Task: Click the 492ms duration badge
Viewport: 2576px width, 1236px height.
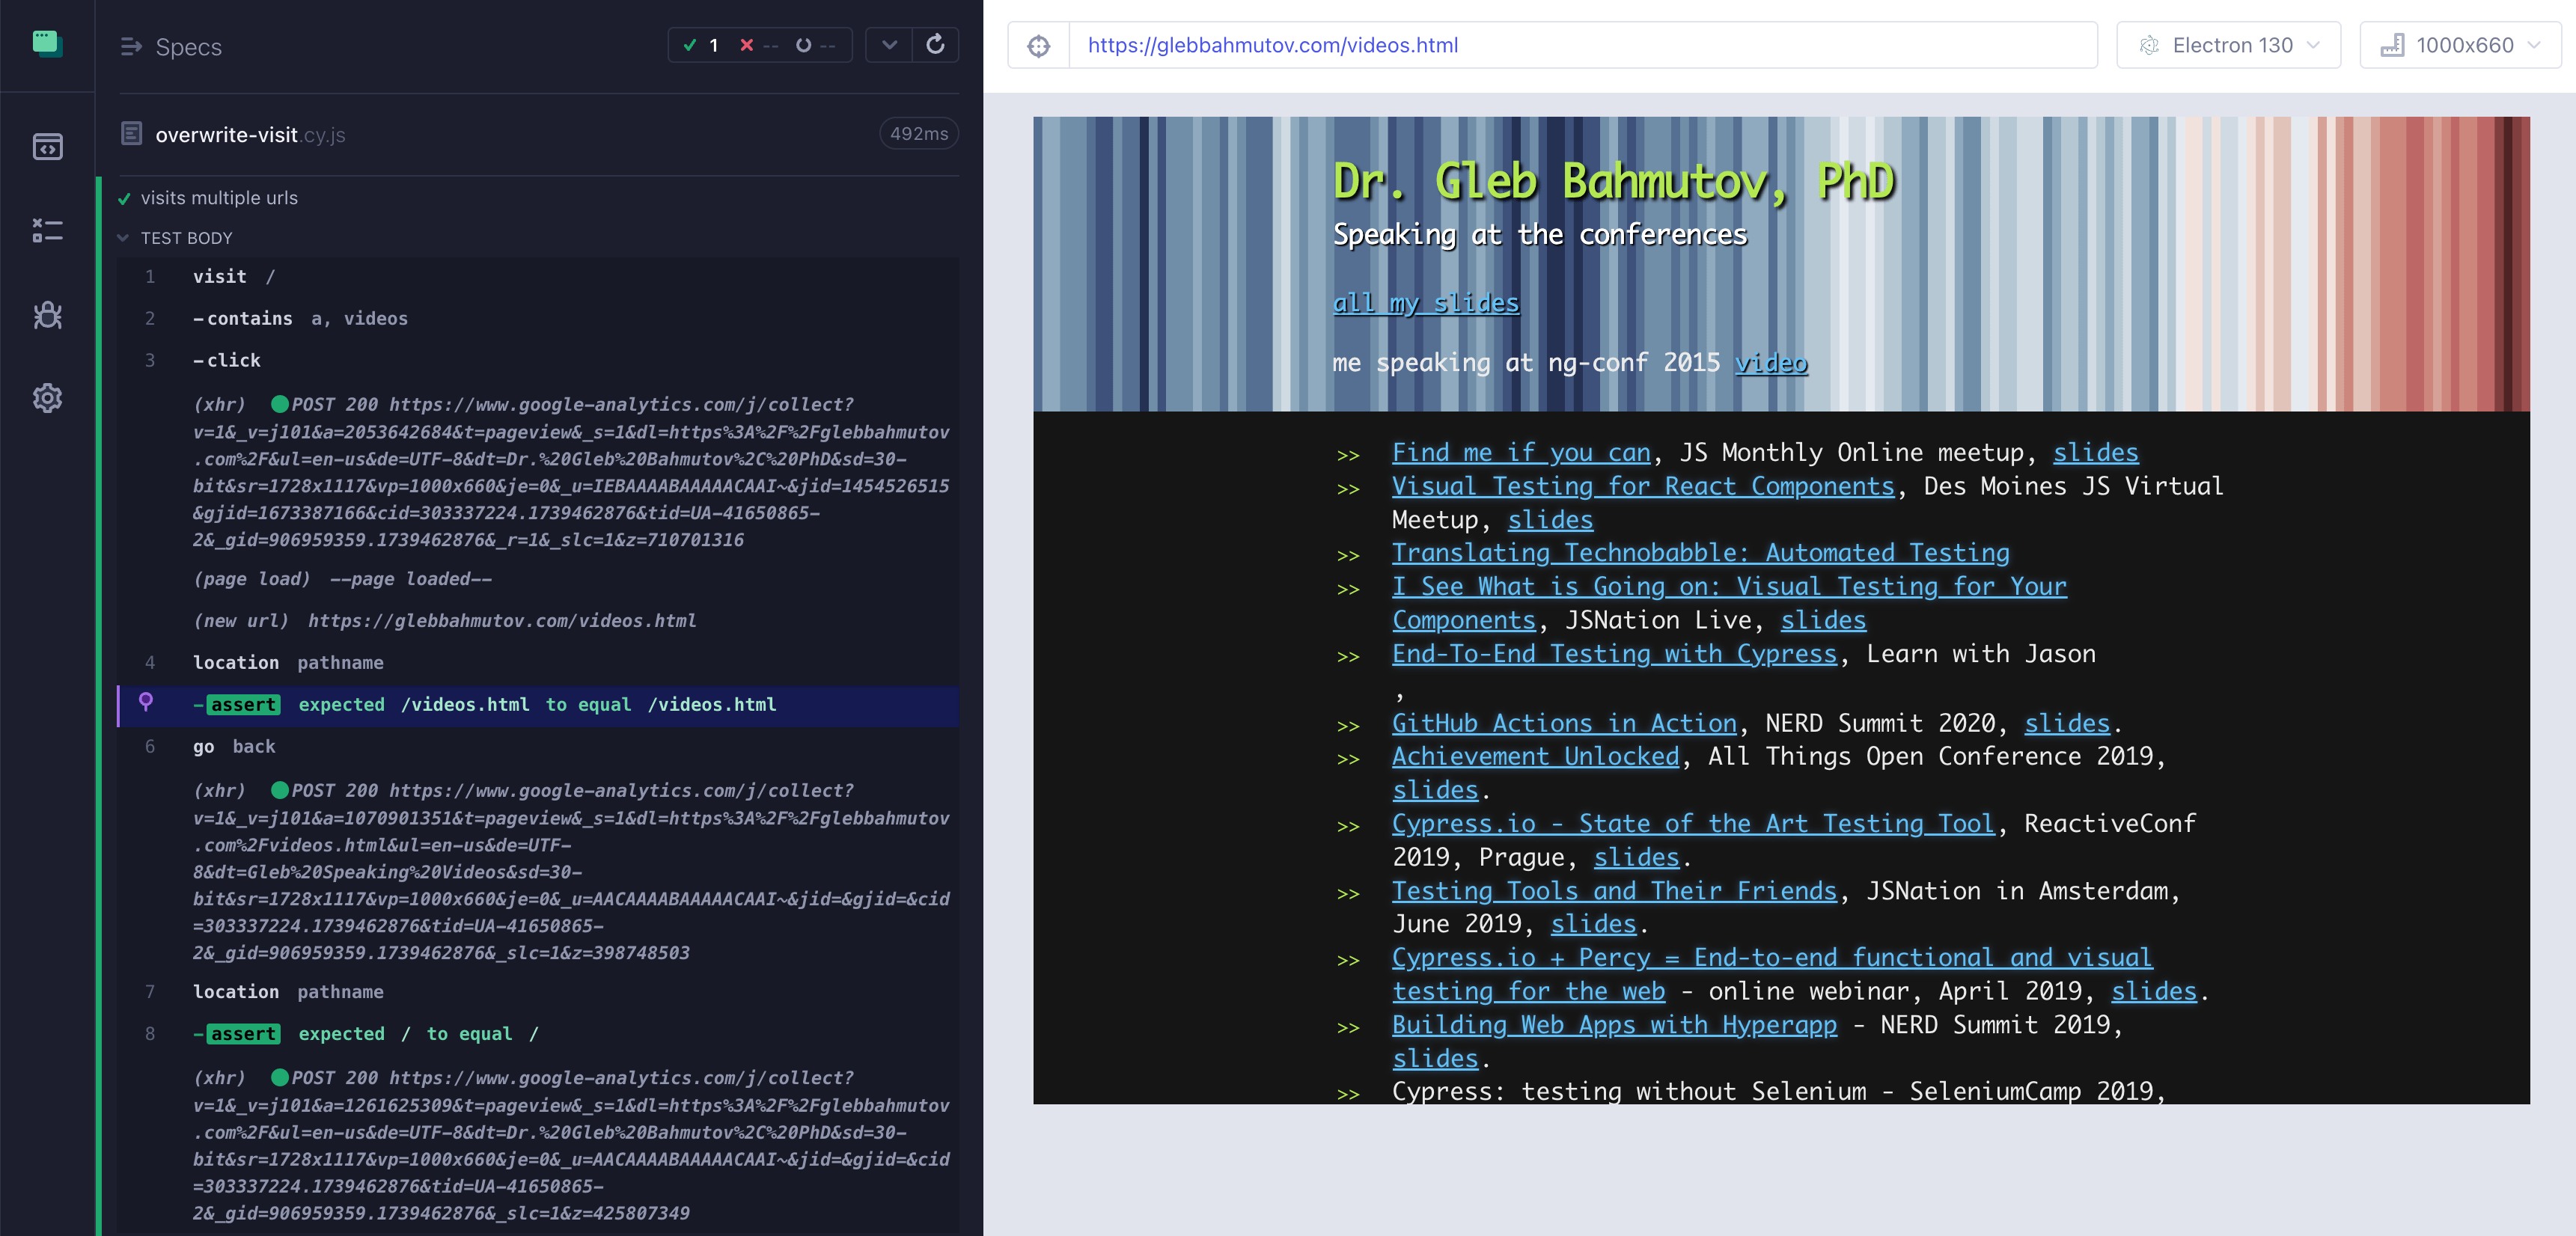Action: (x=918, y=134)
